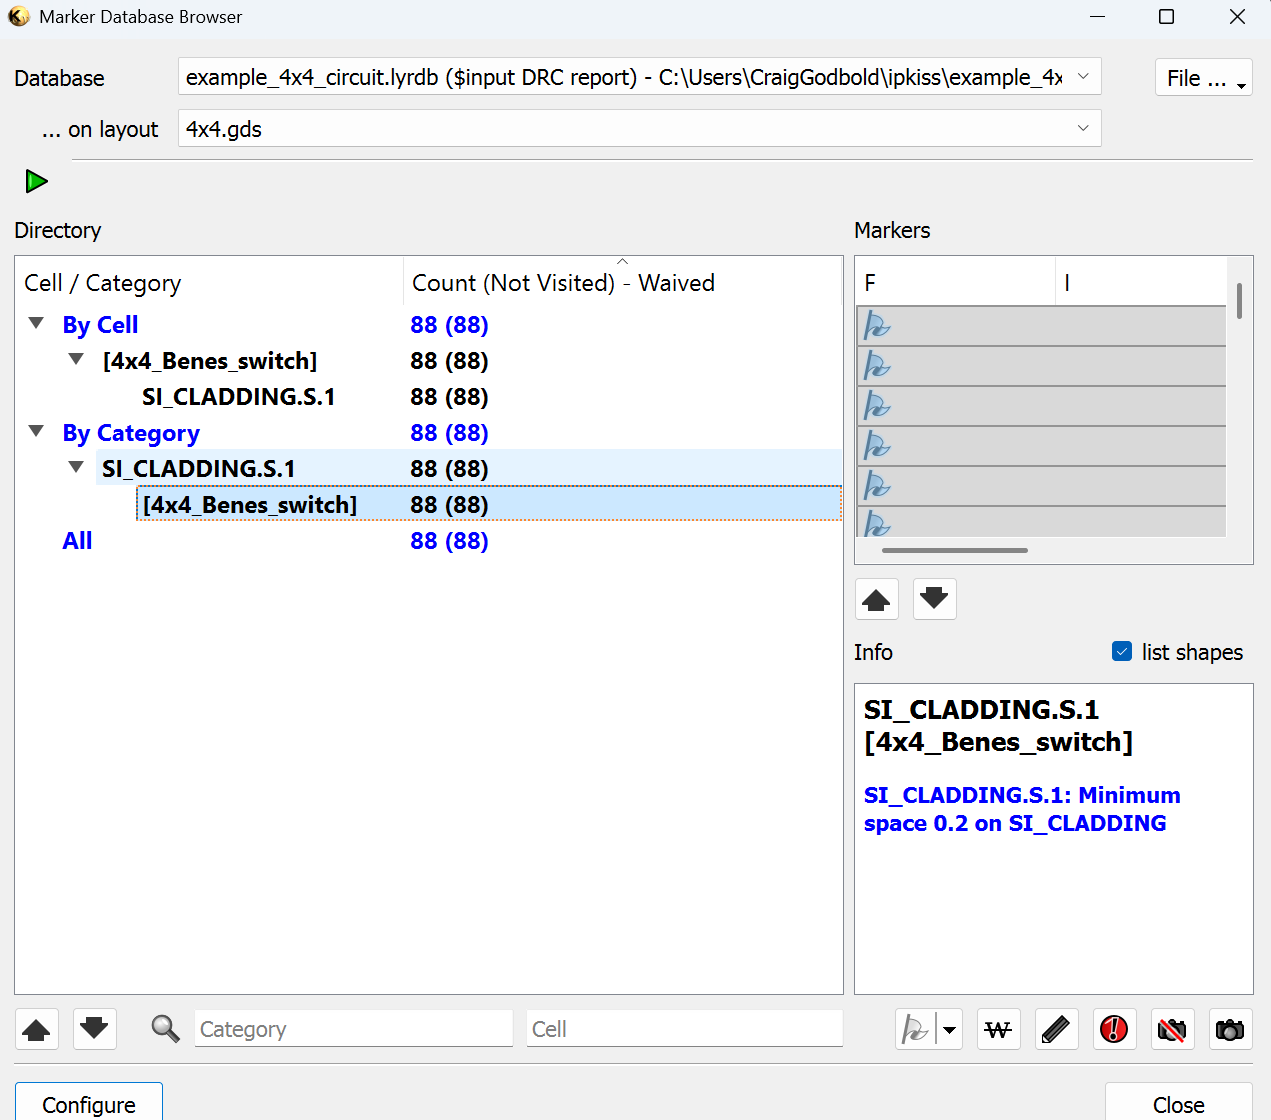
Task: Click the Close button
Action: pos(1178,1104)
